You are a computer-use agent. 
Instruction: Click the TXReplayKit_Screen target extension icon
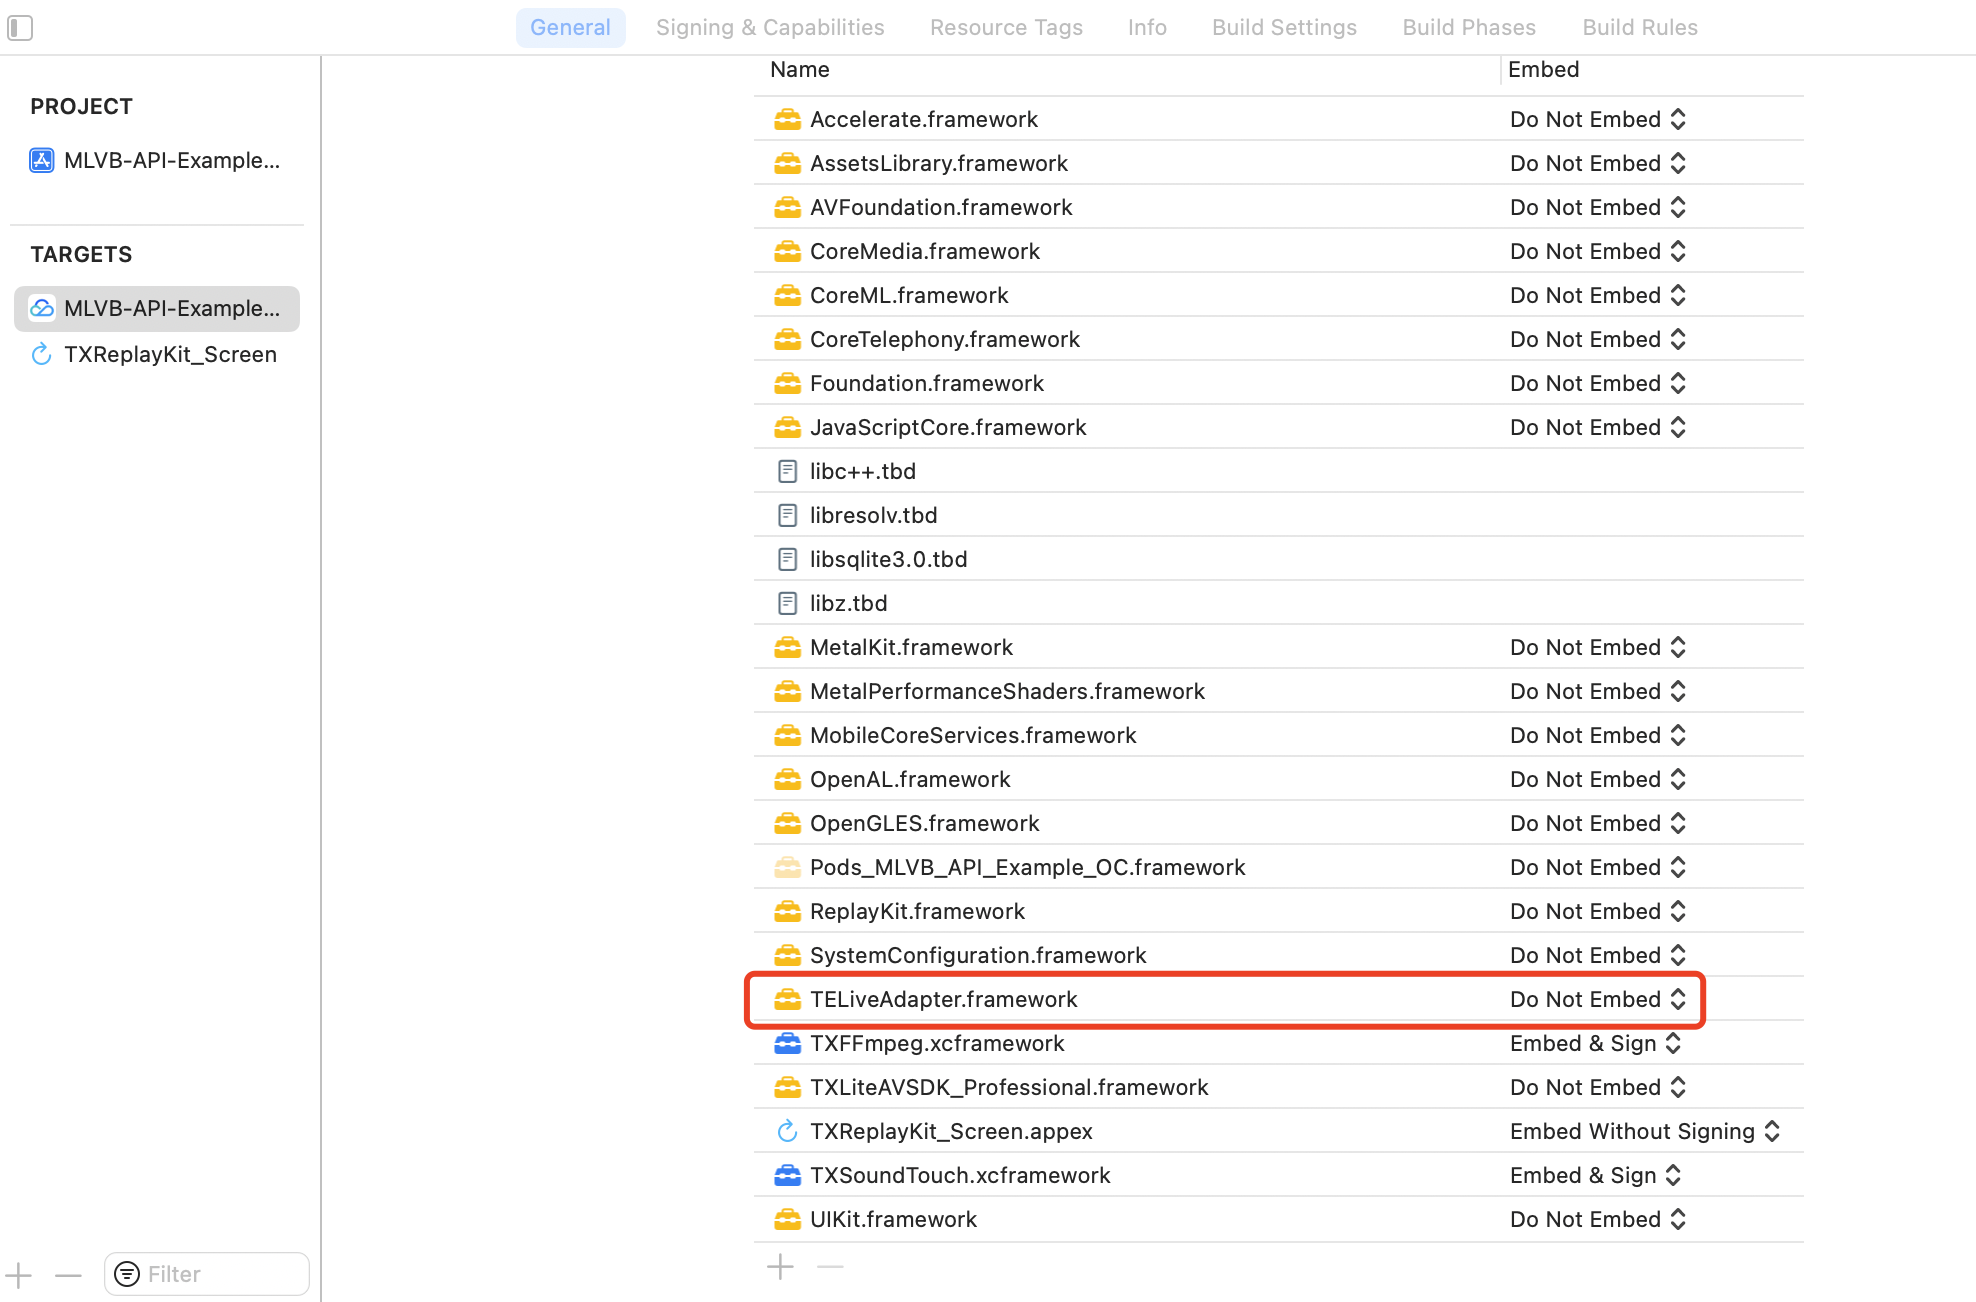[41, 354]
